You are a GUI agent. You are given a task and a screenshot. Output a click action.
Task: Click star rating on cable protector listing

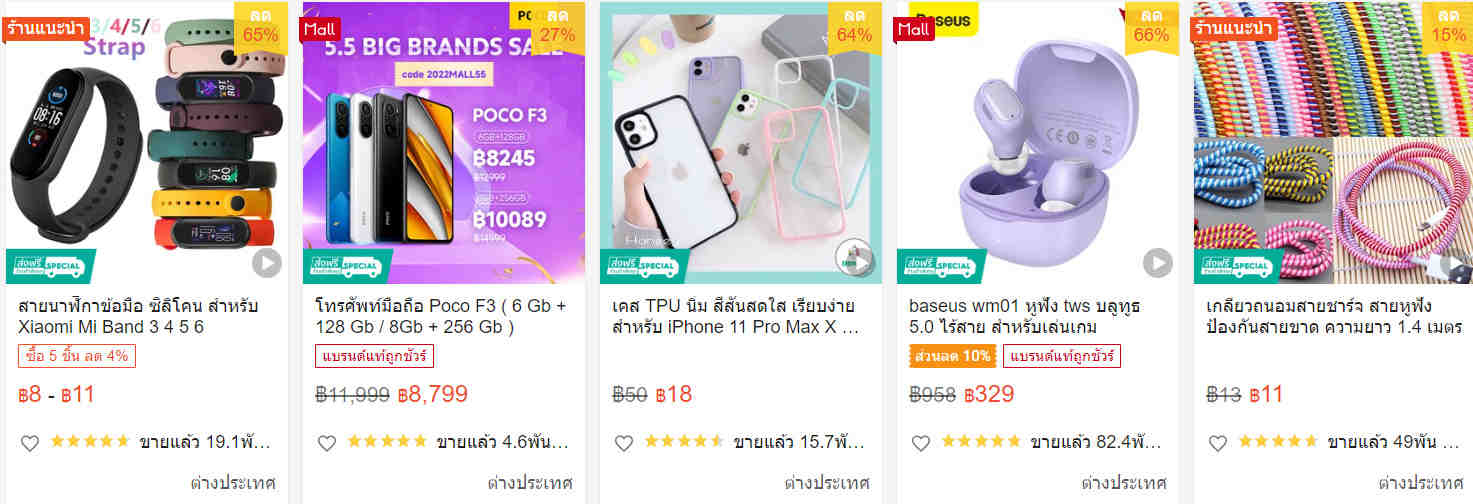coord(1277,442)
